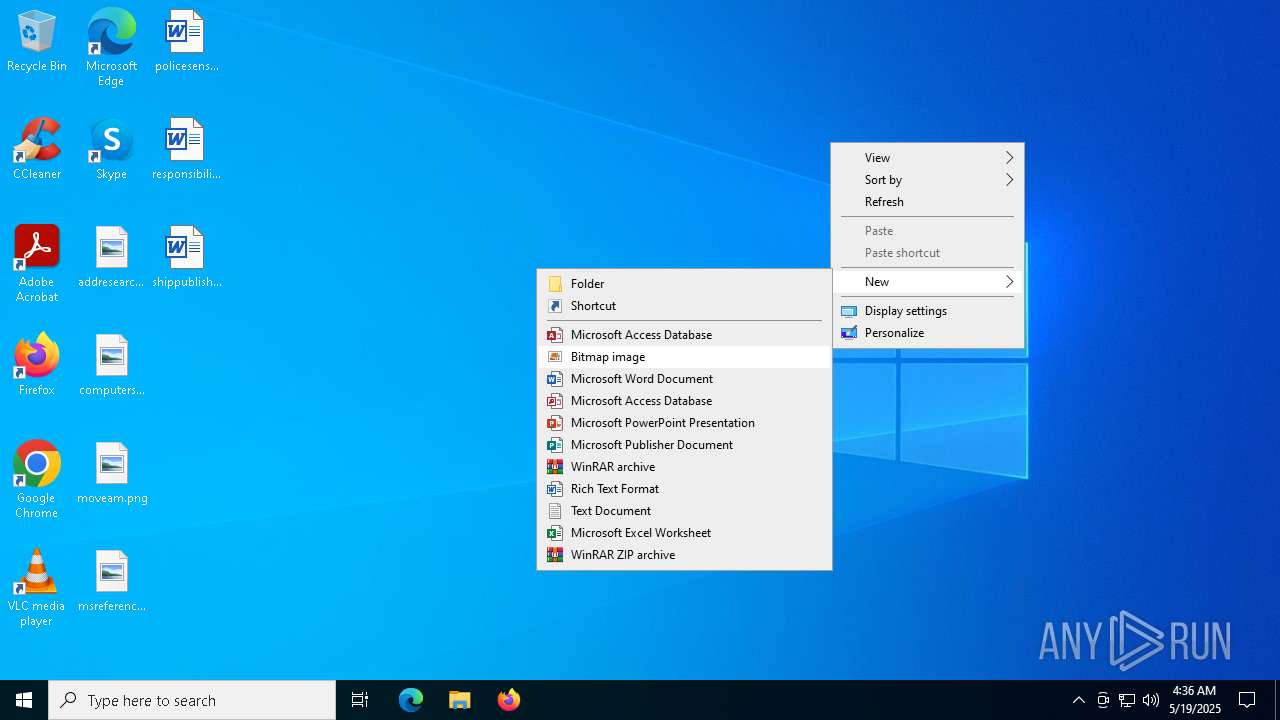Click the Meet Now tray icon
The width and height of the screenshot is (1280, 720).
(x=1103, y=700)
